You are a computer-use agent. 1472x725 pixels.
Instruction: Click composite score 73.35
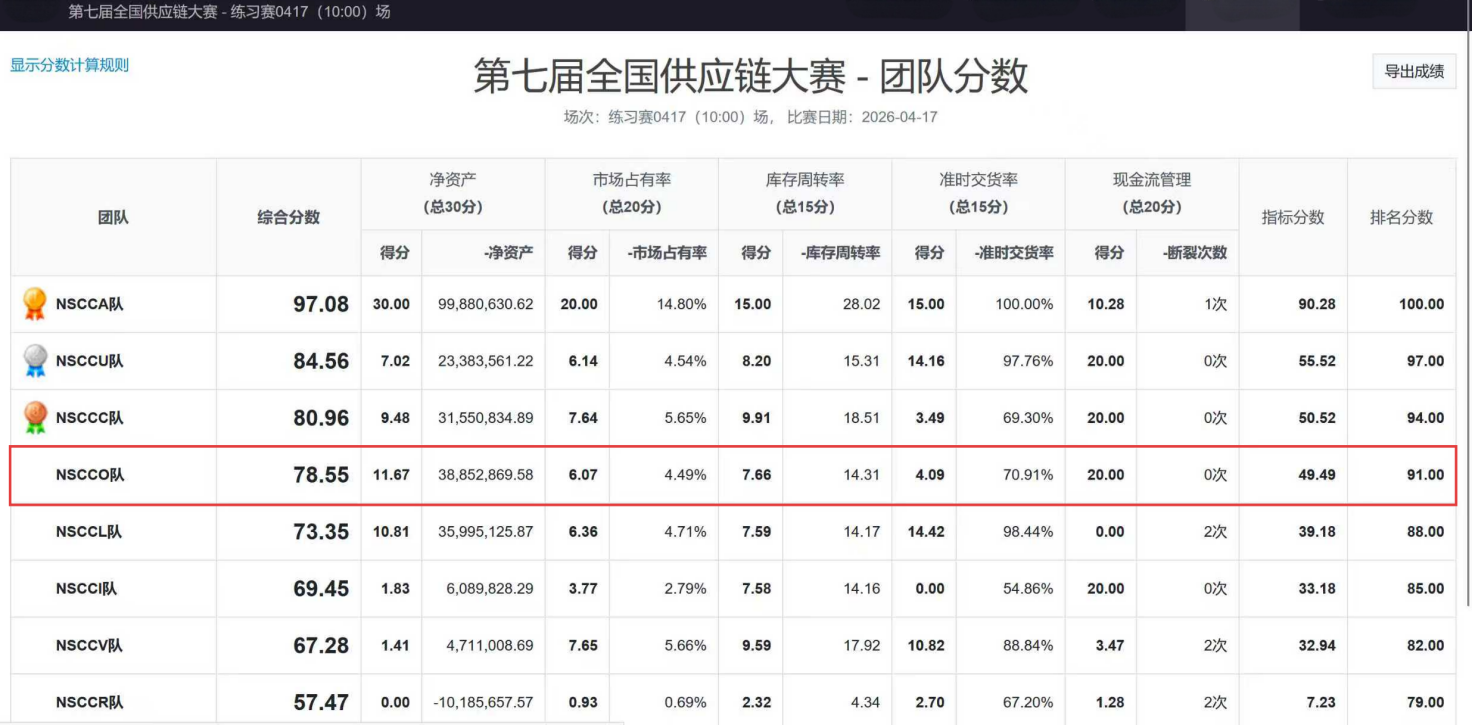click(x=321, y=532)
